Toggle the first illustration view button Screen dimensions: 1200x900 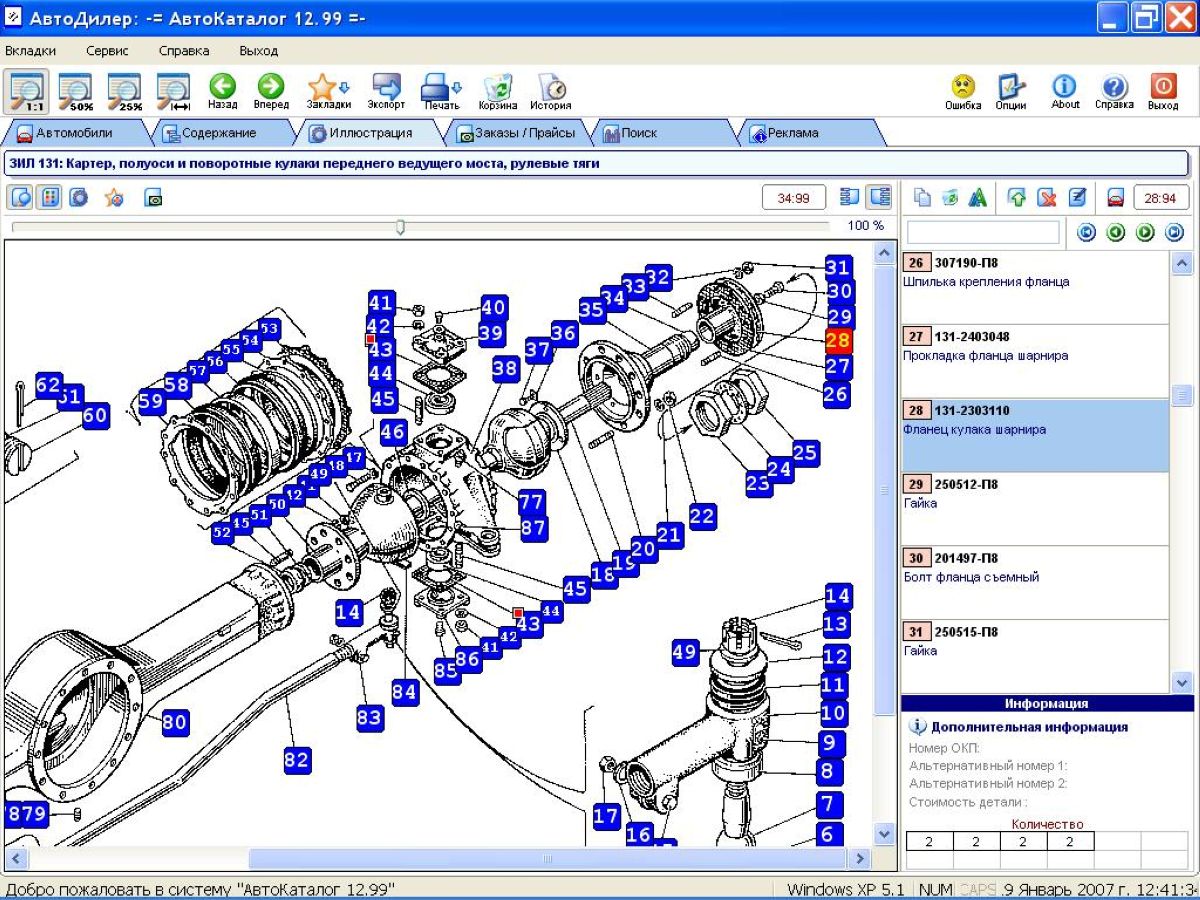(x=21, y=197)
